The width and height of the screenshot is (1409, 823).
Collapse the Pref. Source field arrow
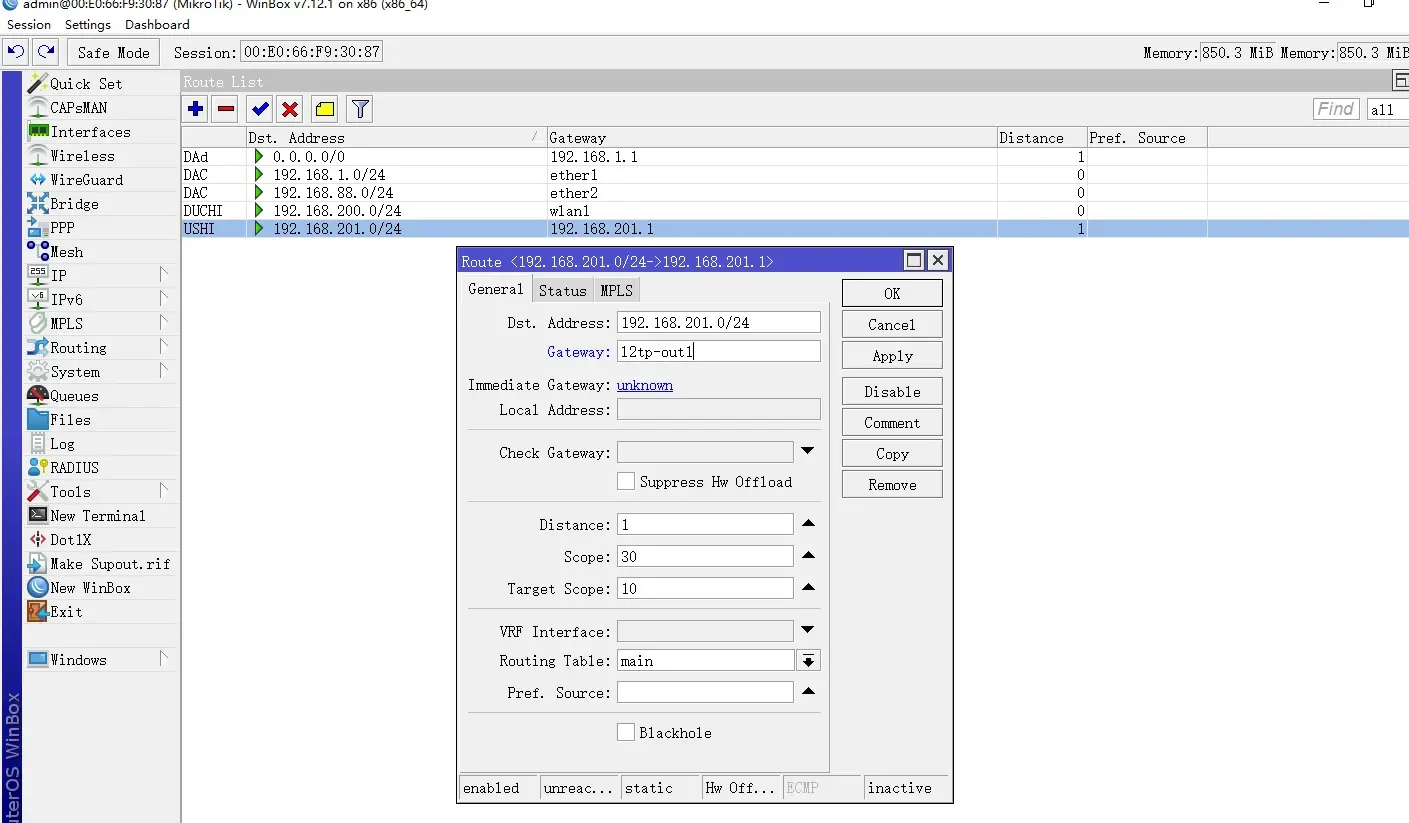coord(808,692)
